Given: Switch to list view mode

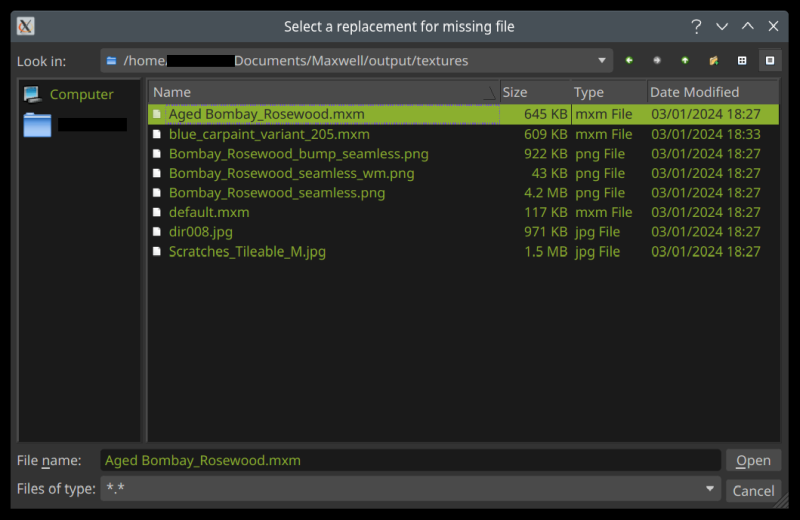Looking at the screenshot, I should click(742, 61).
